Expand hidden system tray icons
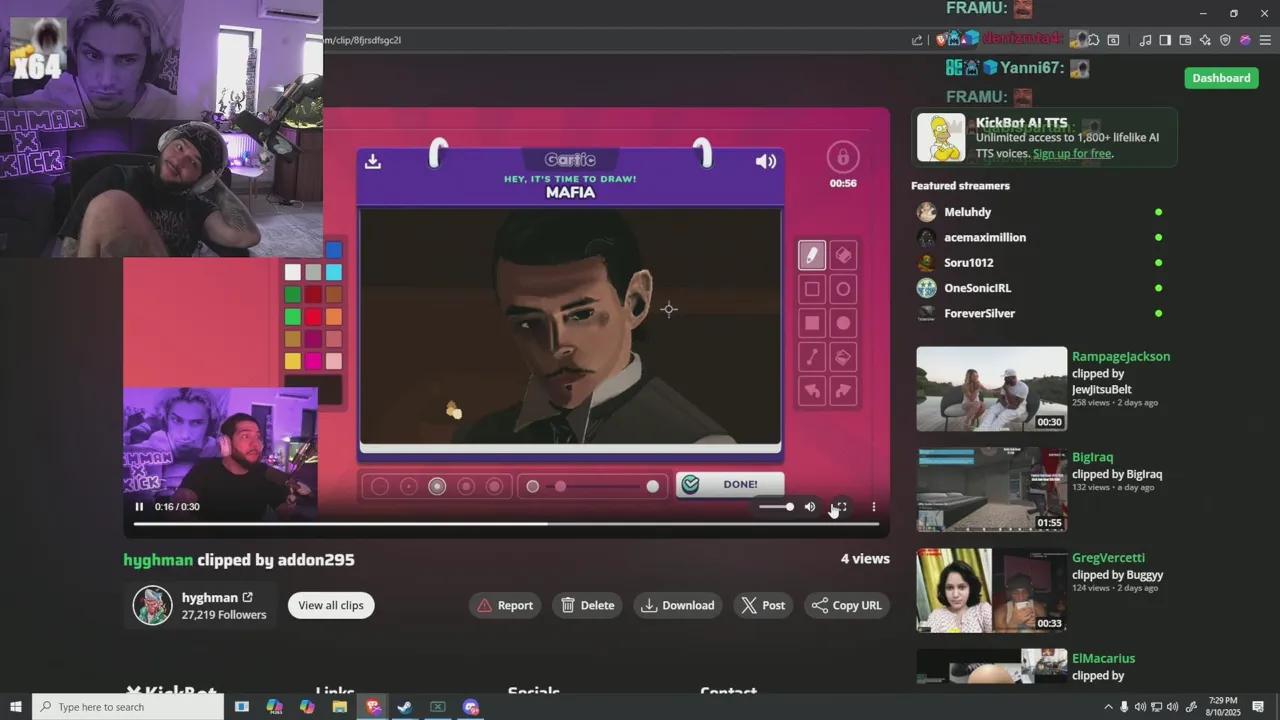This screenshot has width=1280, height=720. (1108, 707)
